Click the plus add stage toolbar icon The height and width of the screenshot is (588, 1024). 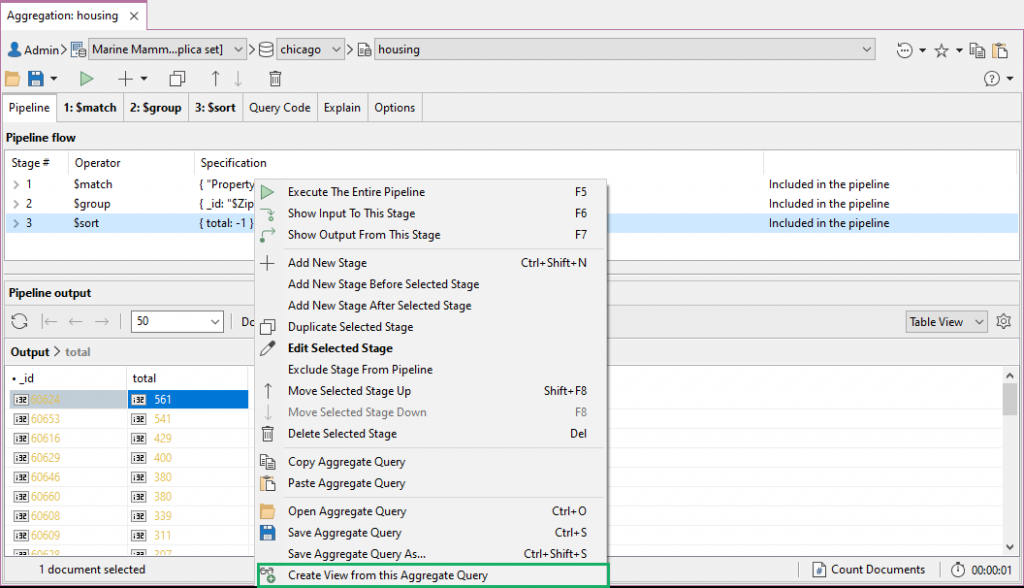coord(125,79)
